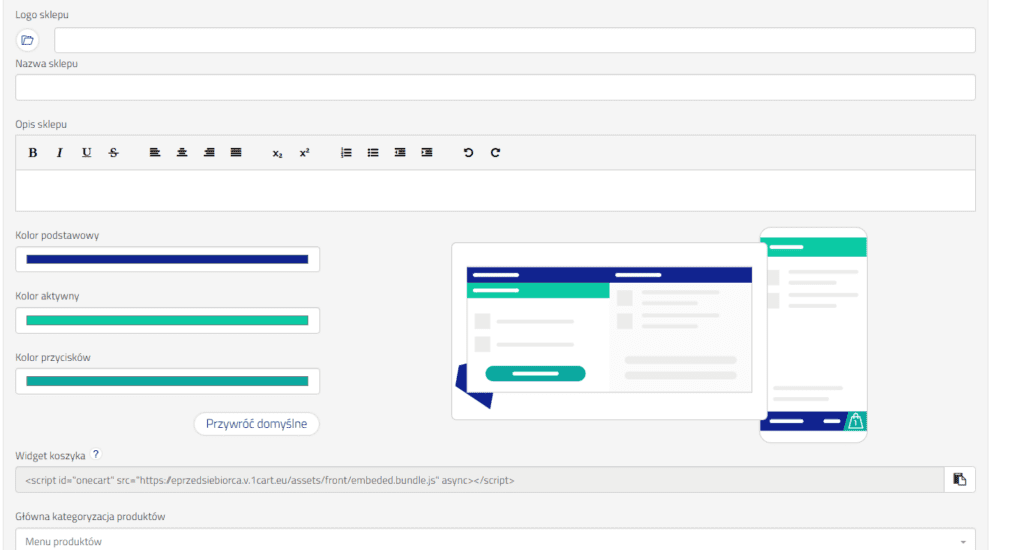Redo the last editor change
Screen dimensions: 1024x550
coord(495,153)
